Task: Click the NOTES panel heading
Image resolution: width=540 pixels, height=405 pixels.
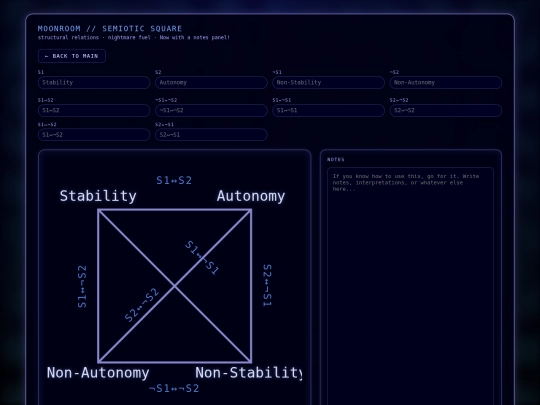Action: pos(336,159)
